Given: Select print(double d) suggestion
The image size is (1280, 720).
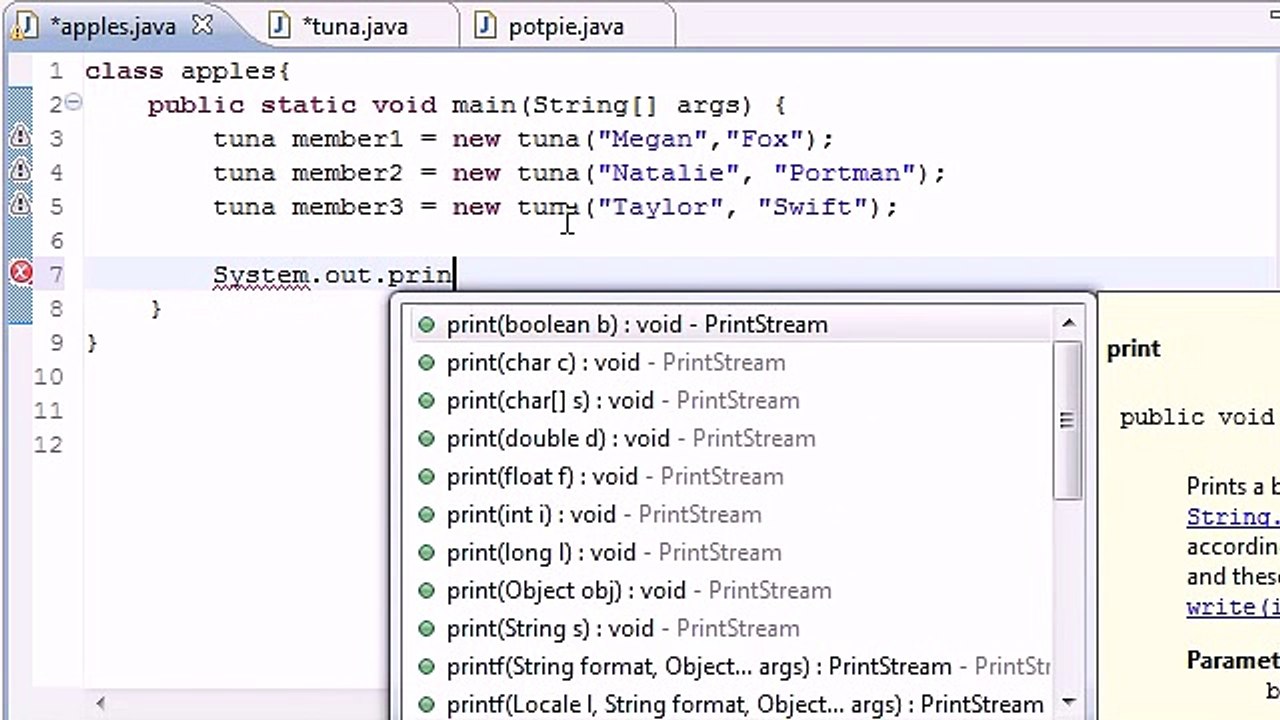Looking at the screenshot, I should [730, 439].
